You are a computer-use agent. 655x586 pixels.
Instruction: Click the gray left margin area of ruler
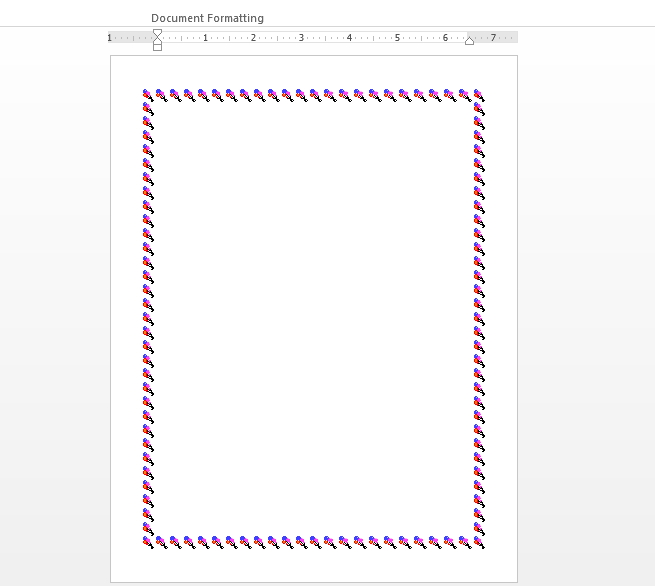click(x=130, y=38)
